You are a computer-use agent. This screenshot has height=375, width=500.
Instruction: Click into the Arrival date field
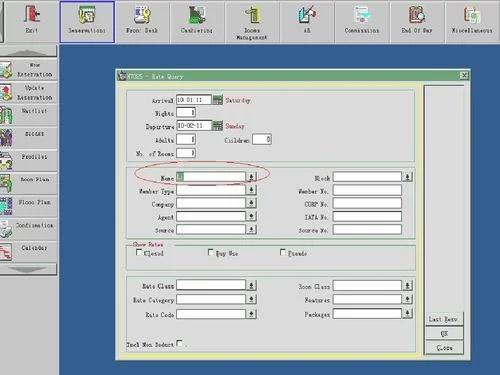194,100
